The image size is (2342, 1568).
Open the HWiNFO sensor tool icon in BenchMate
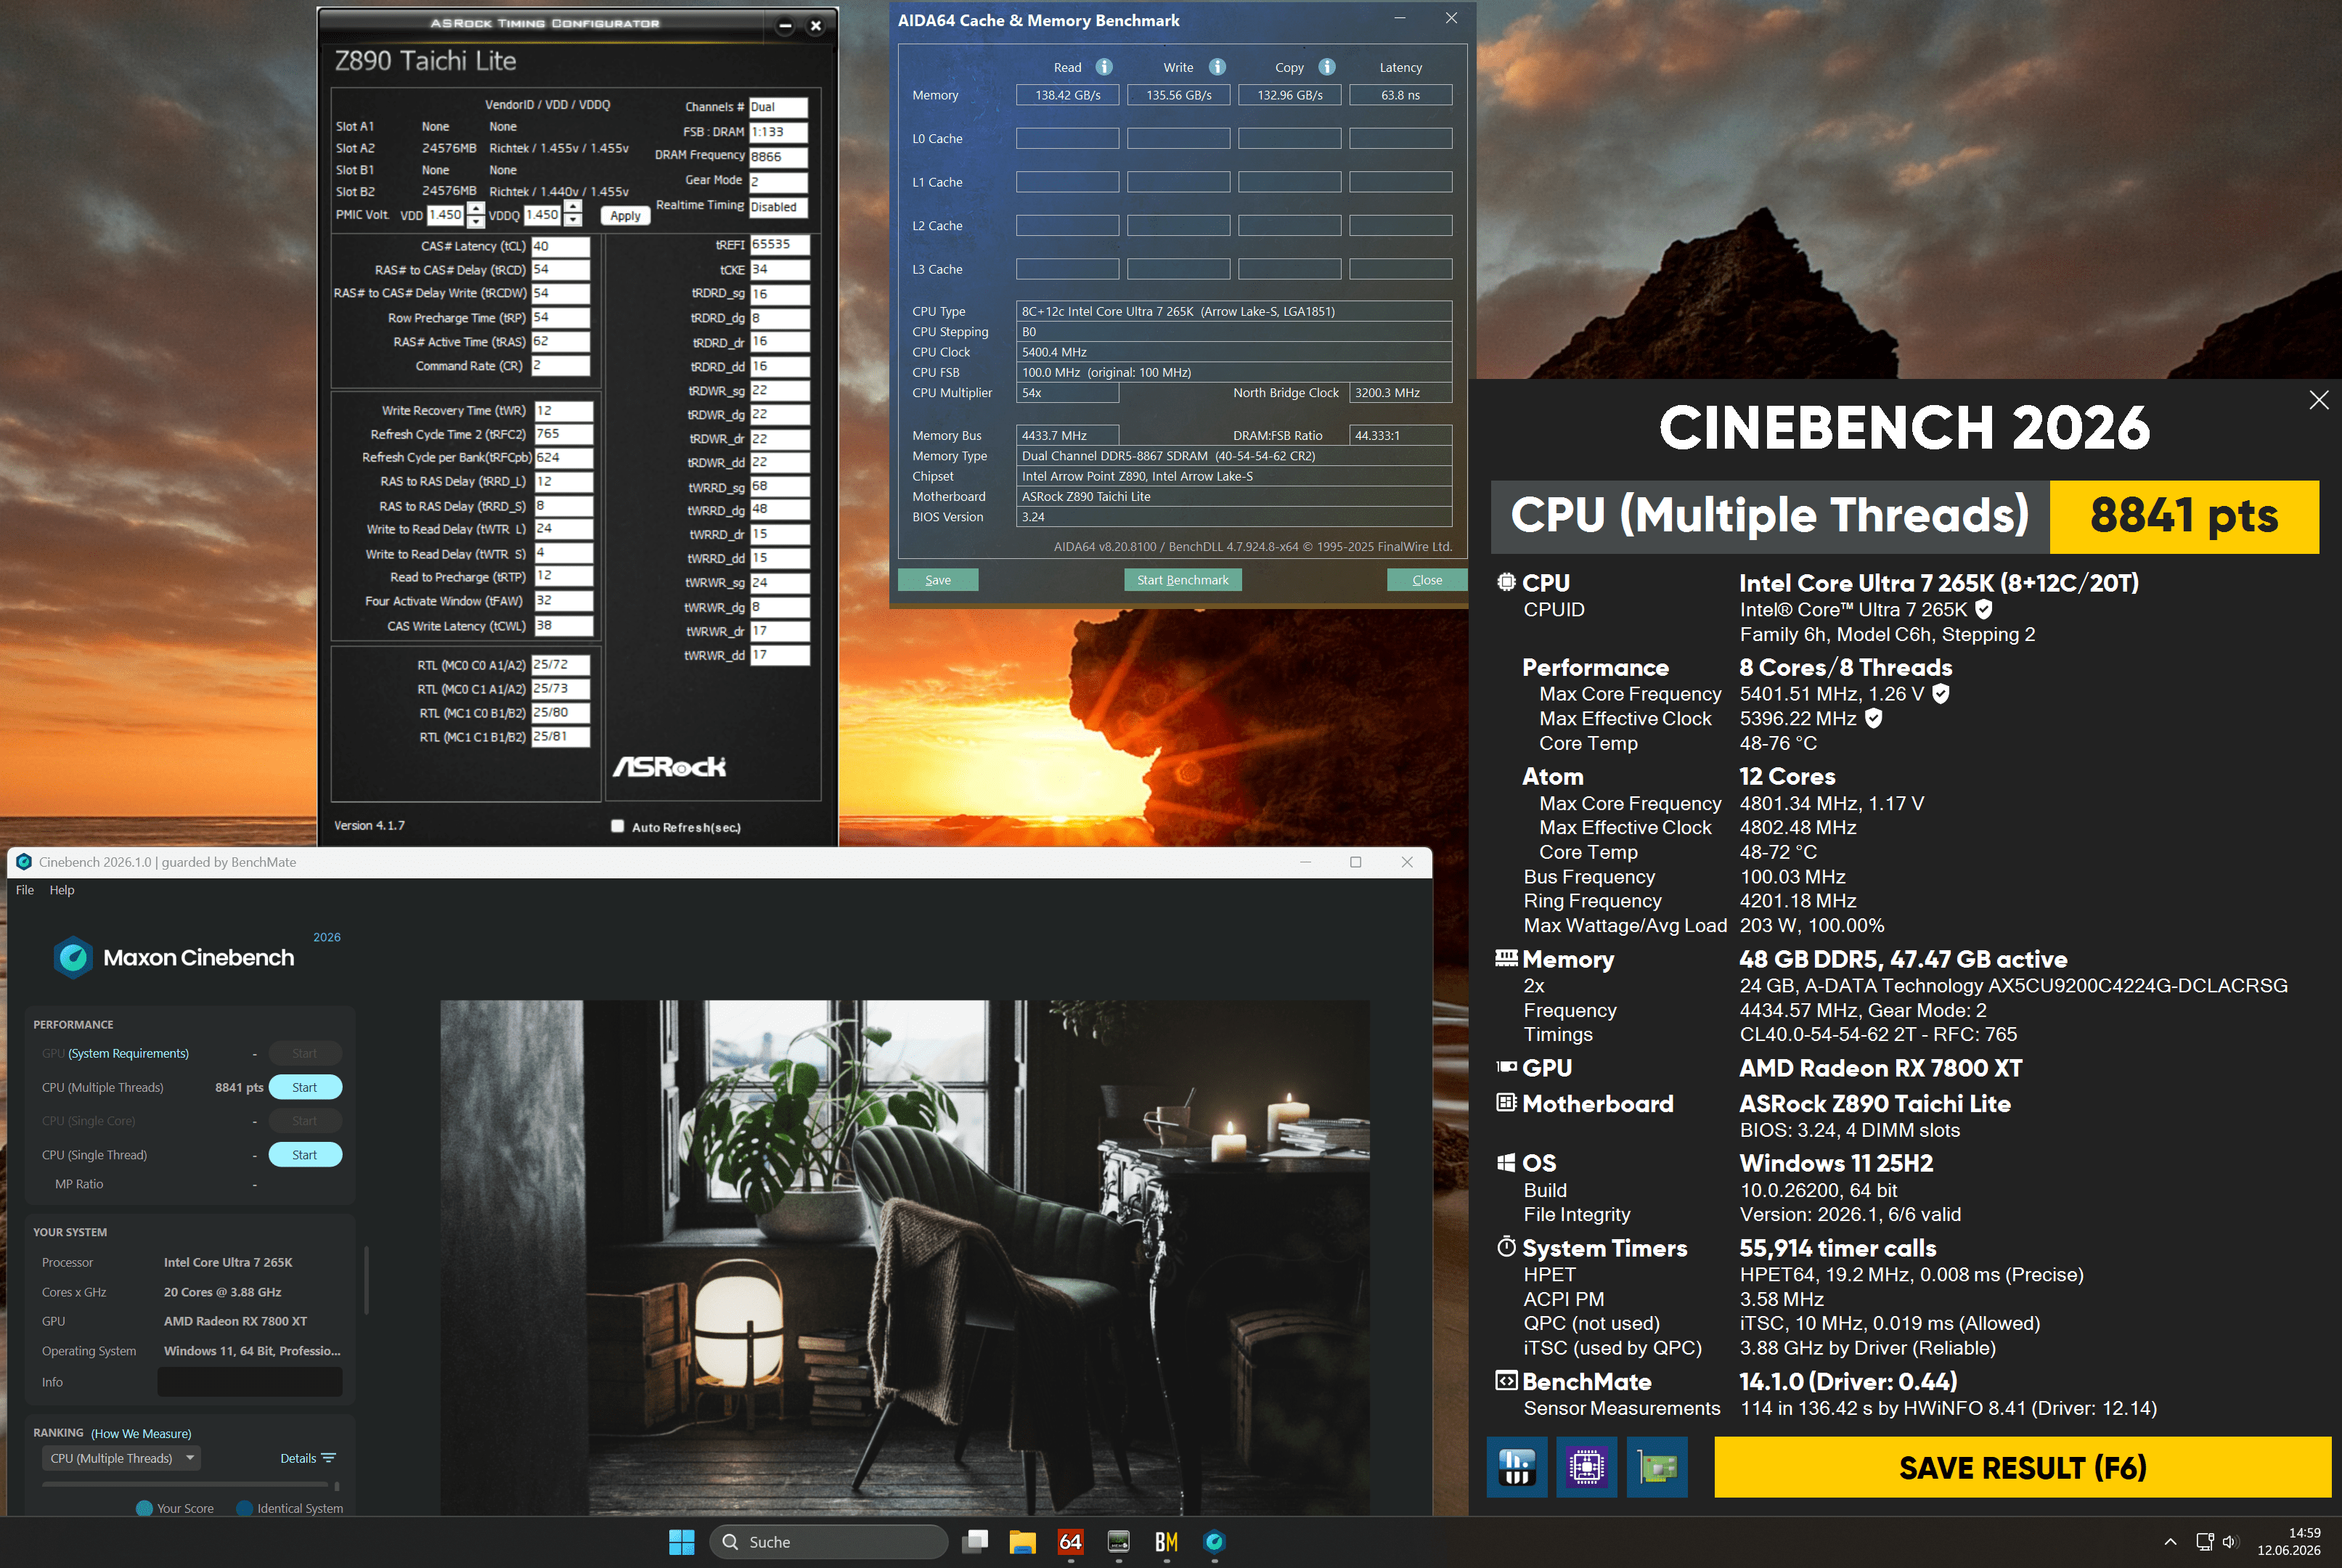(1516, 1467)
